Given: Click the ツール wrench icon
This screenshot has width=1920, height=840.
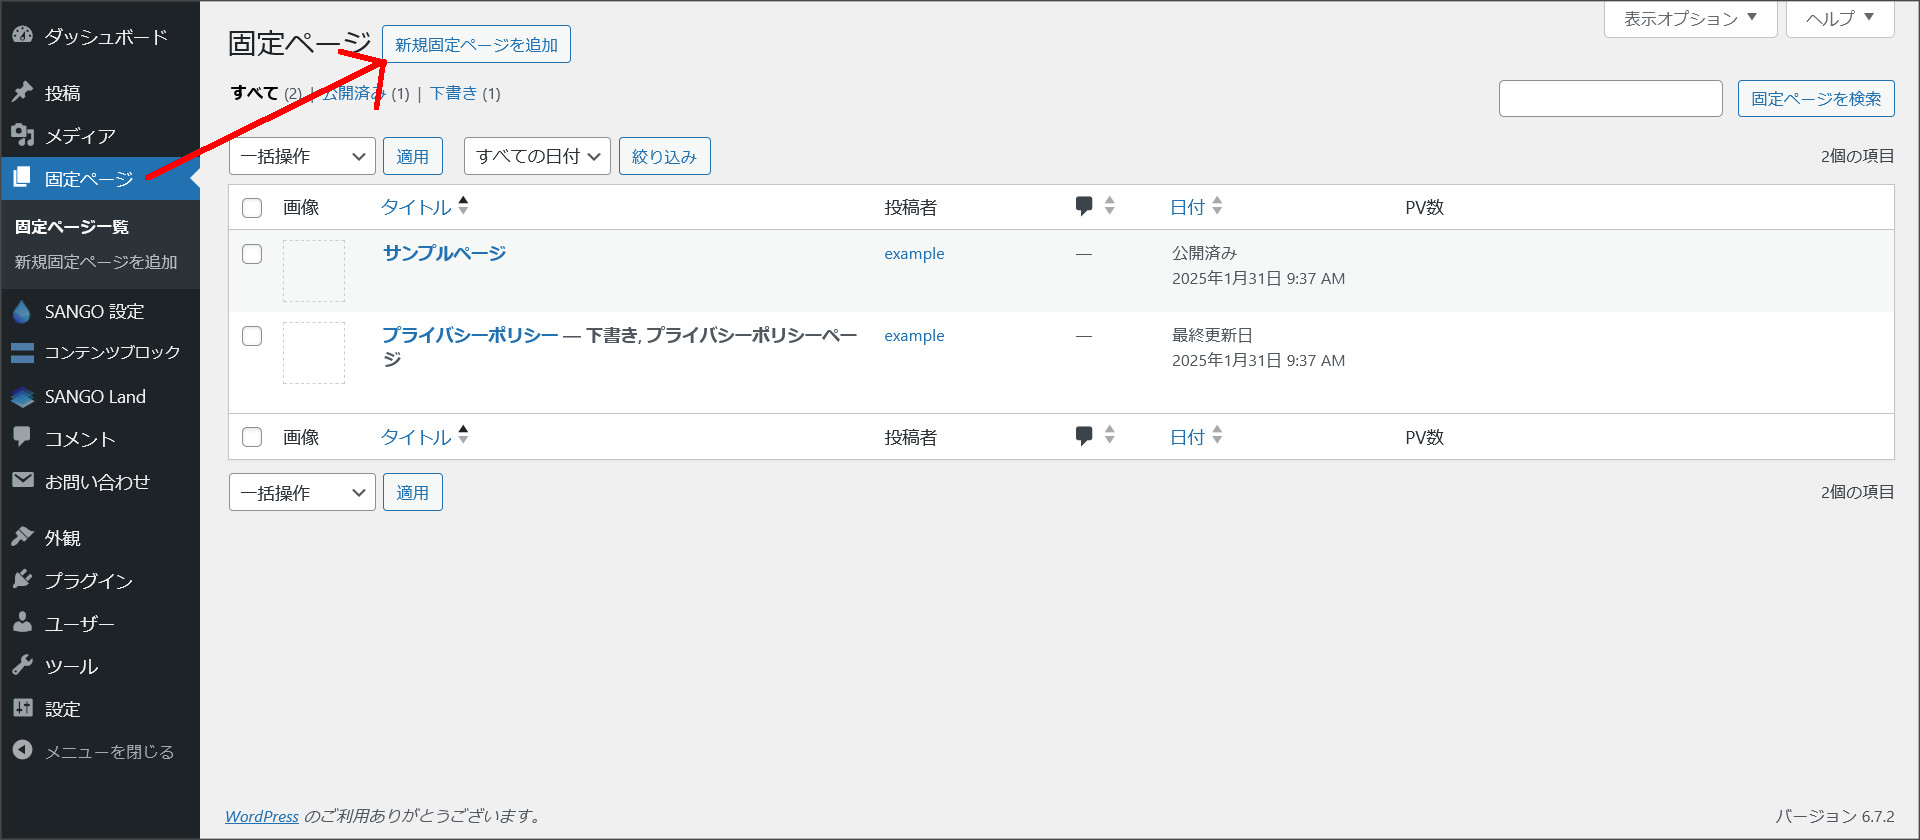Looking at the screenshot, I should click(x=22, y=665).
